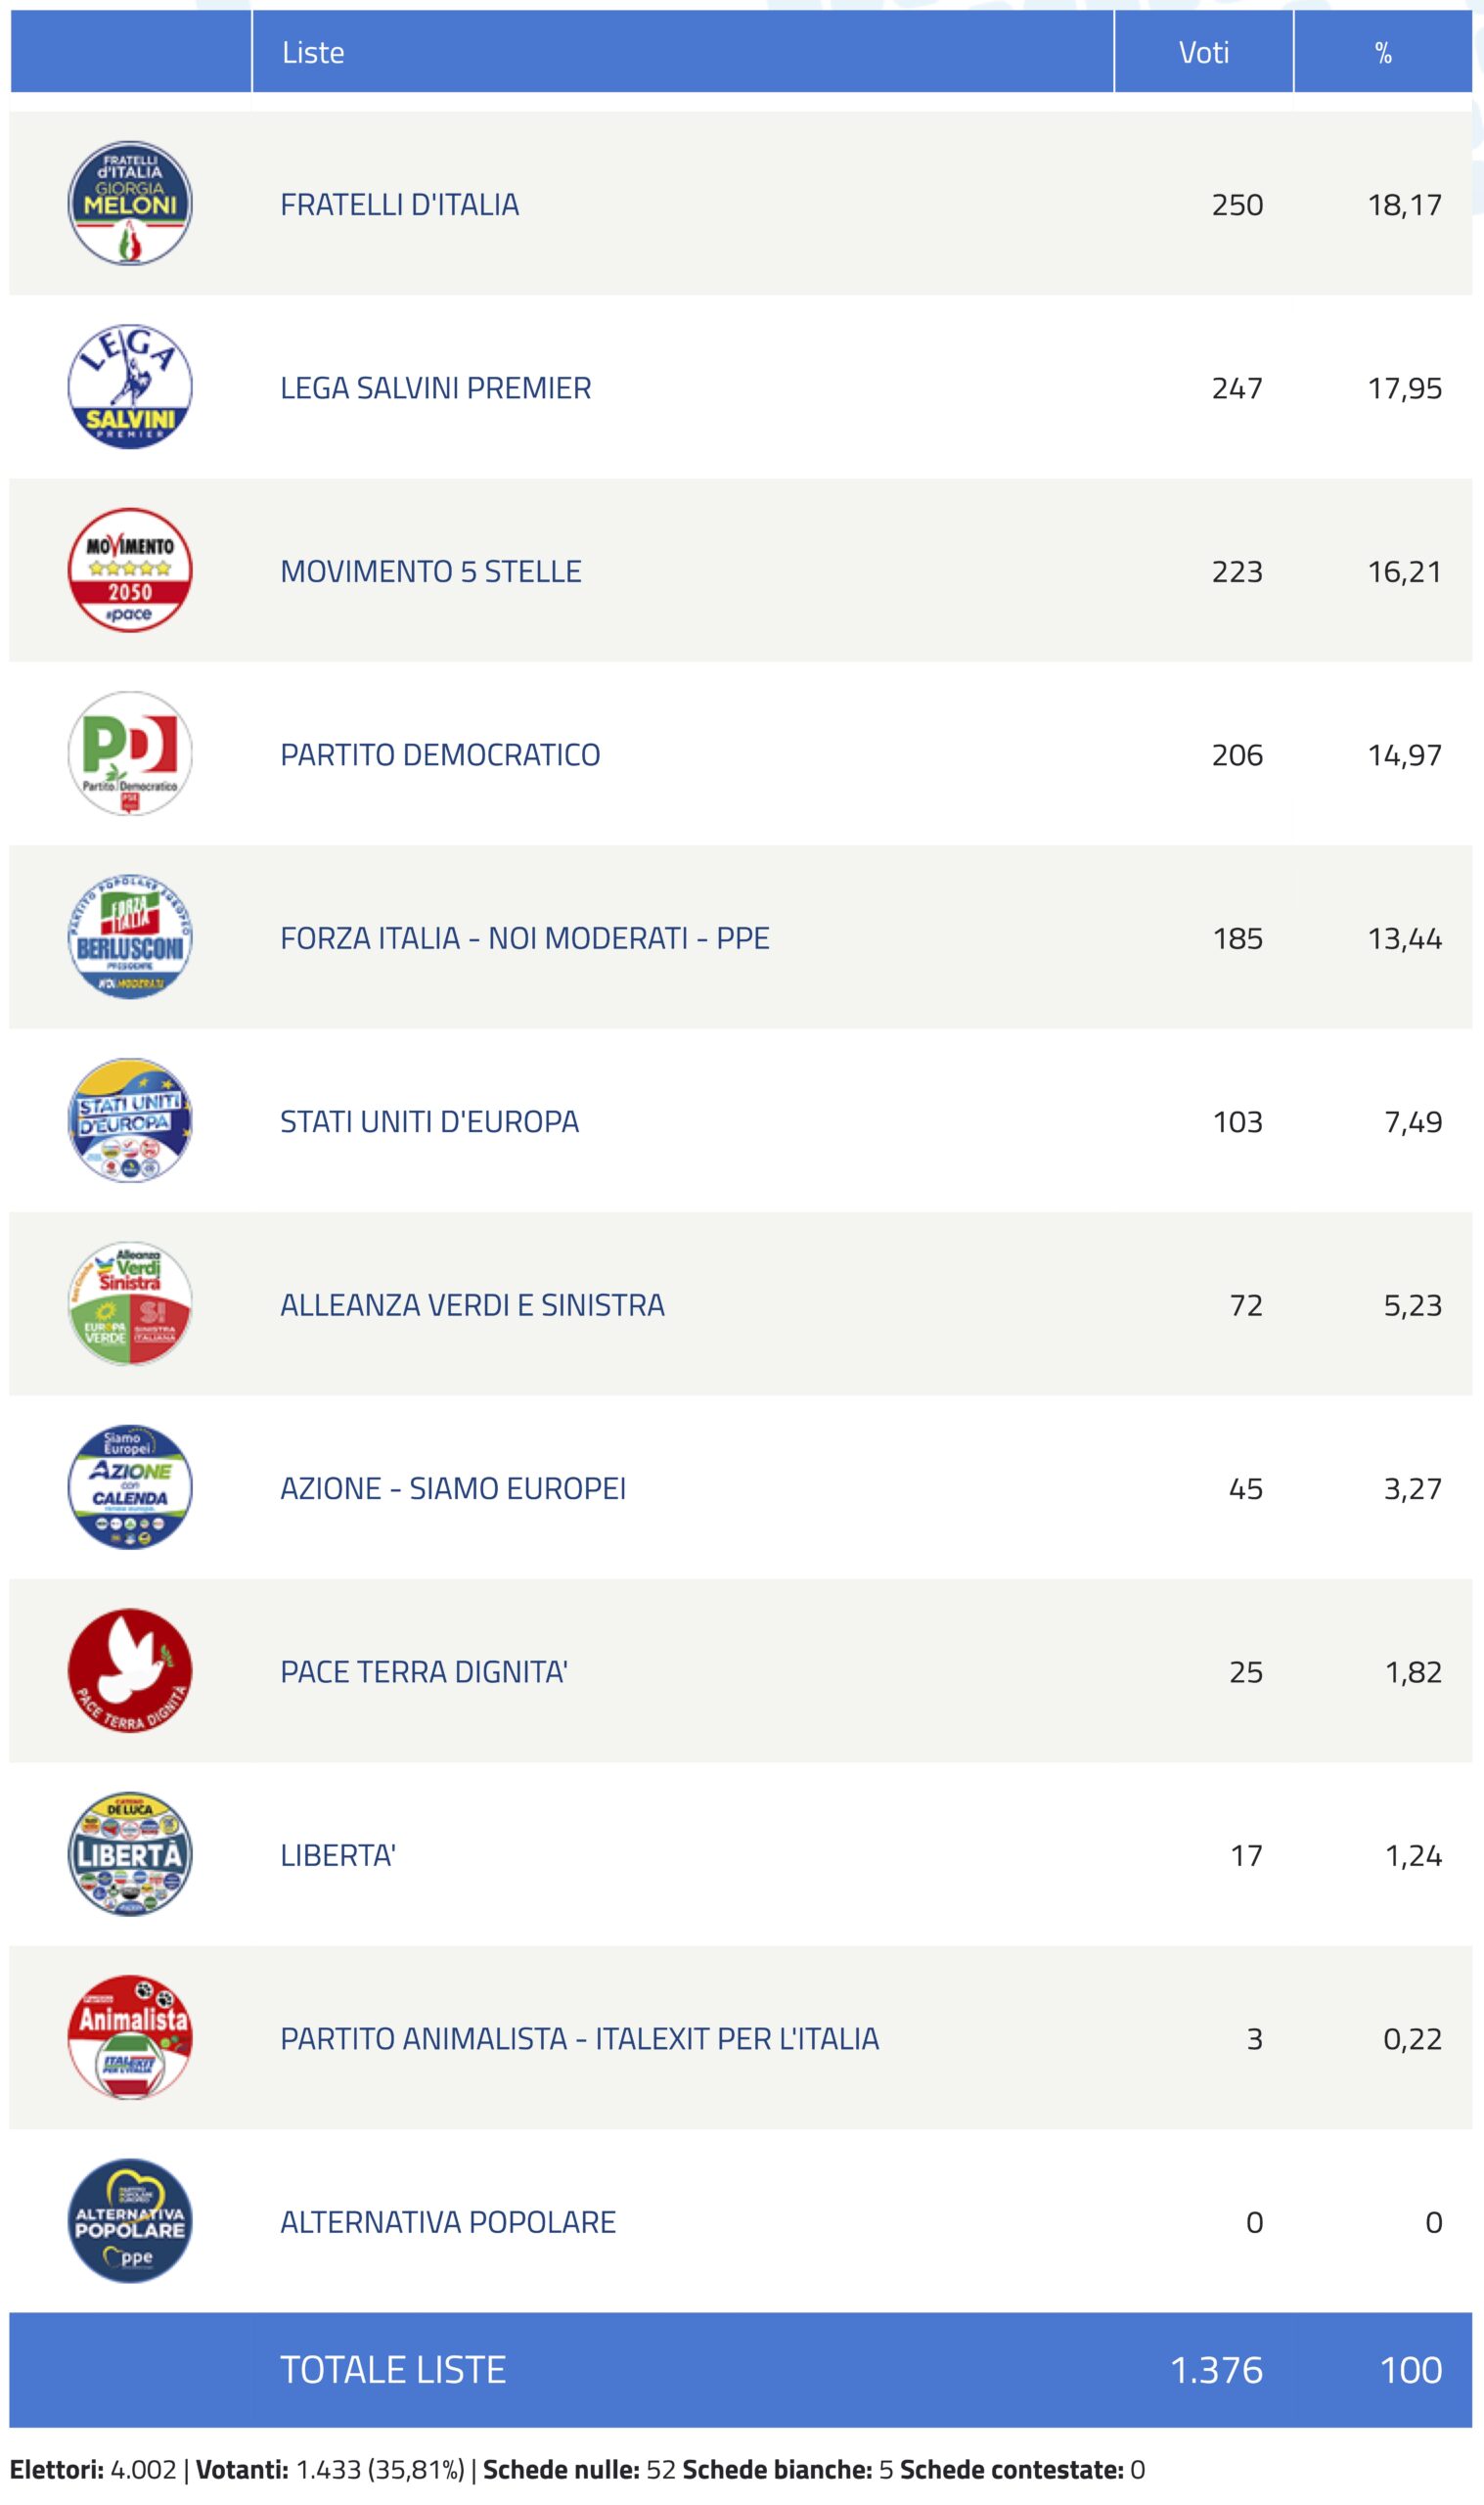The image size is (1484, 2505).
Task: Click the TOTALE LISTE summary row
Action: [741, 2370]
